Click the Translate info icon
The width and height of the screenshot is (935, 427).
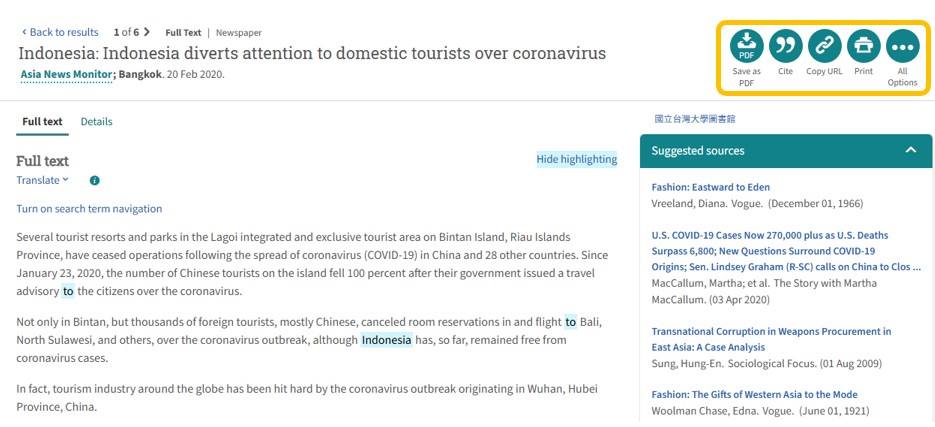(95, 181)
